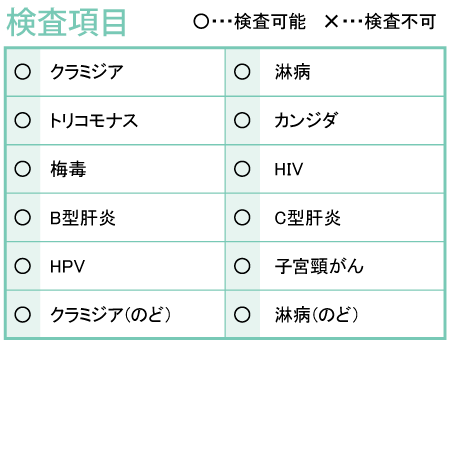Click the 梅毒 text label
Screen dimensions: 450x450
coord(68,169)
